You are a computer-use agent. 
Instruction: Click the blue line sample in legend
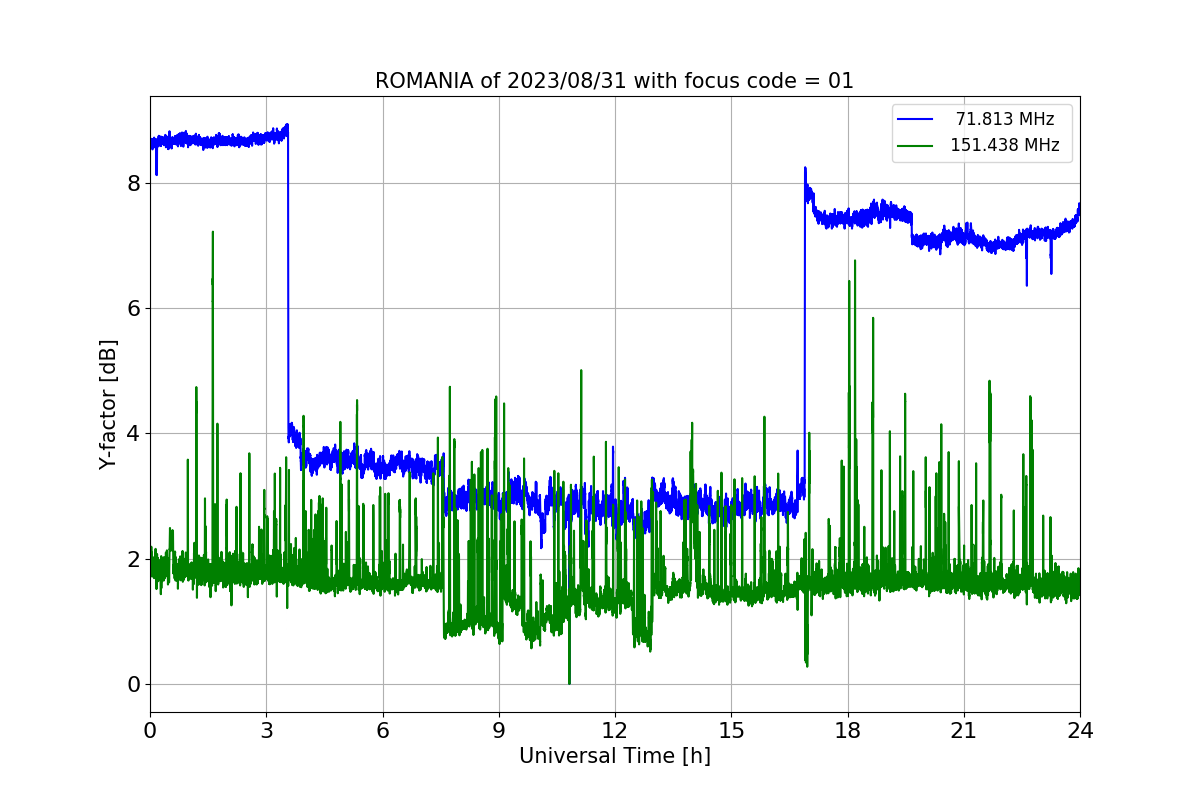[x=915, y=120]
